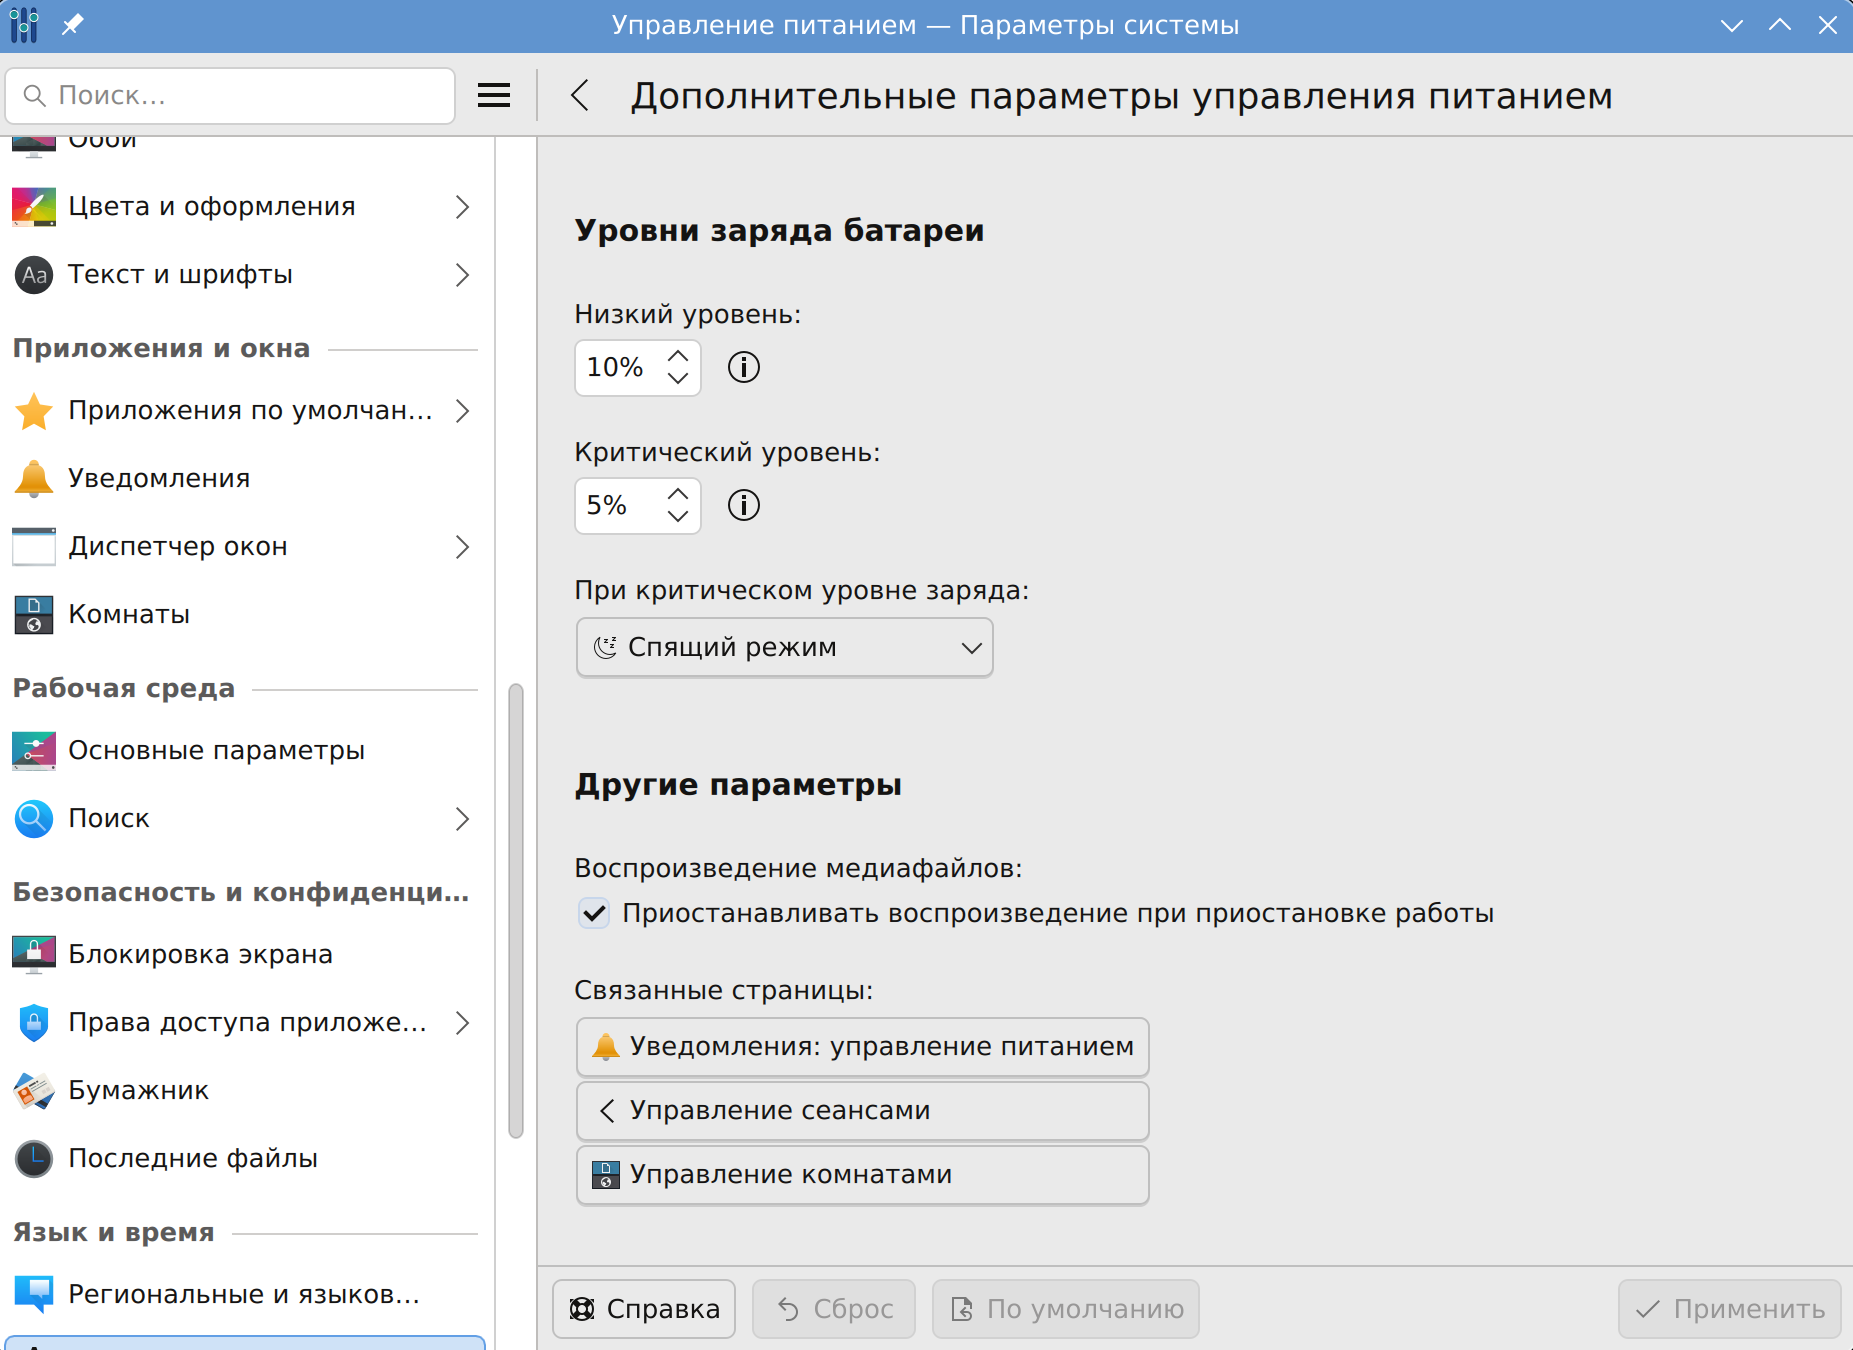This screenshot has width=1853, height=1350.
Task: Click the Справка button
Action: pos(644,1309)
